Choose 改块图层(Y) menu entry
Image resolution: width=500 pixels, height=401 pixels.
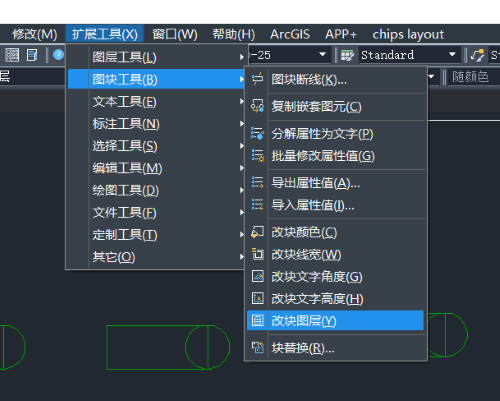335,321
